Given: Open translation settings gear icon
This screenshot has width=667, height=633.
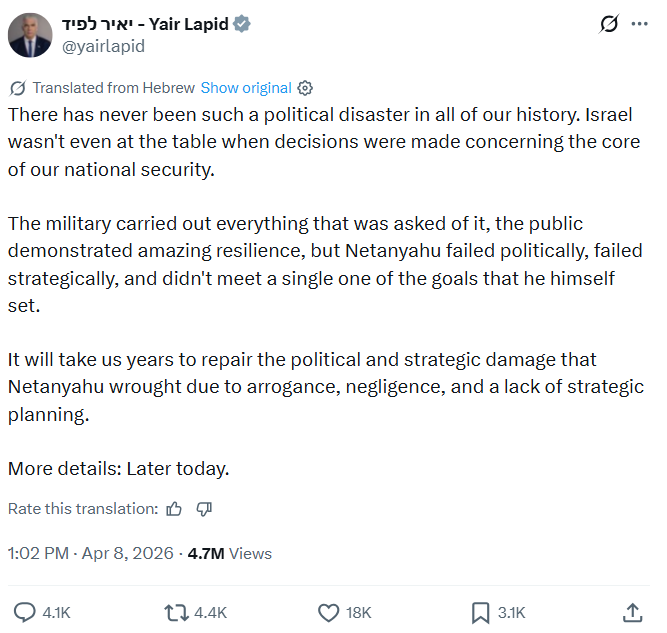Looking at the screenshot, I should 306,88.
